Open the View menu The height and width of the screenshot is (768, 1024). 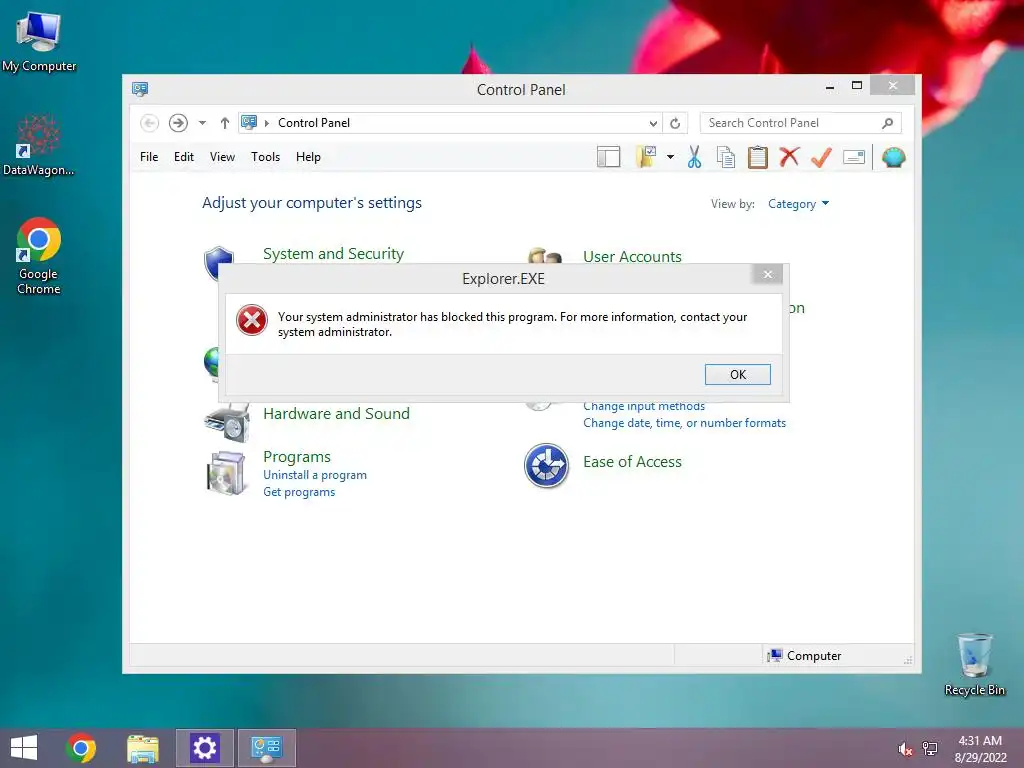pyautogui.click(x=222, y=157)
